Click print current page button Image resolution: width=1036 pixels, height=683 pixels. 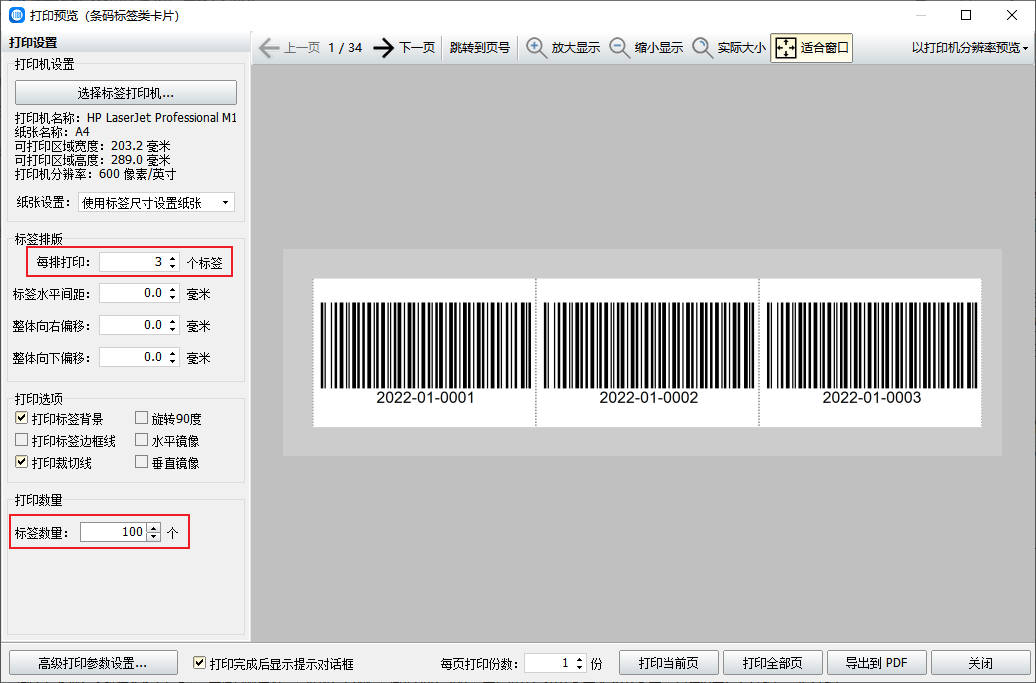click(x=669, y=663)
